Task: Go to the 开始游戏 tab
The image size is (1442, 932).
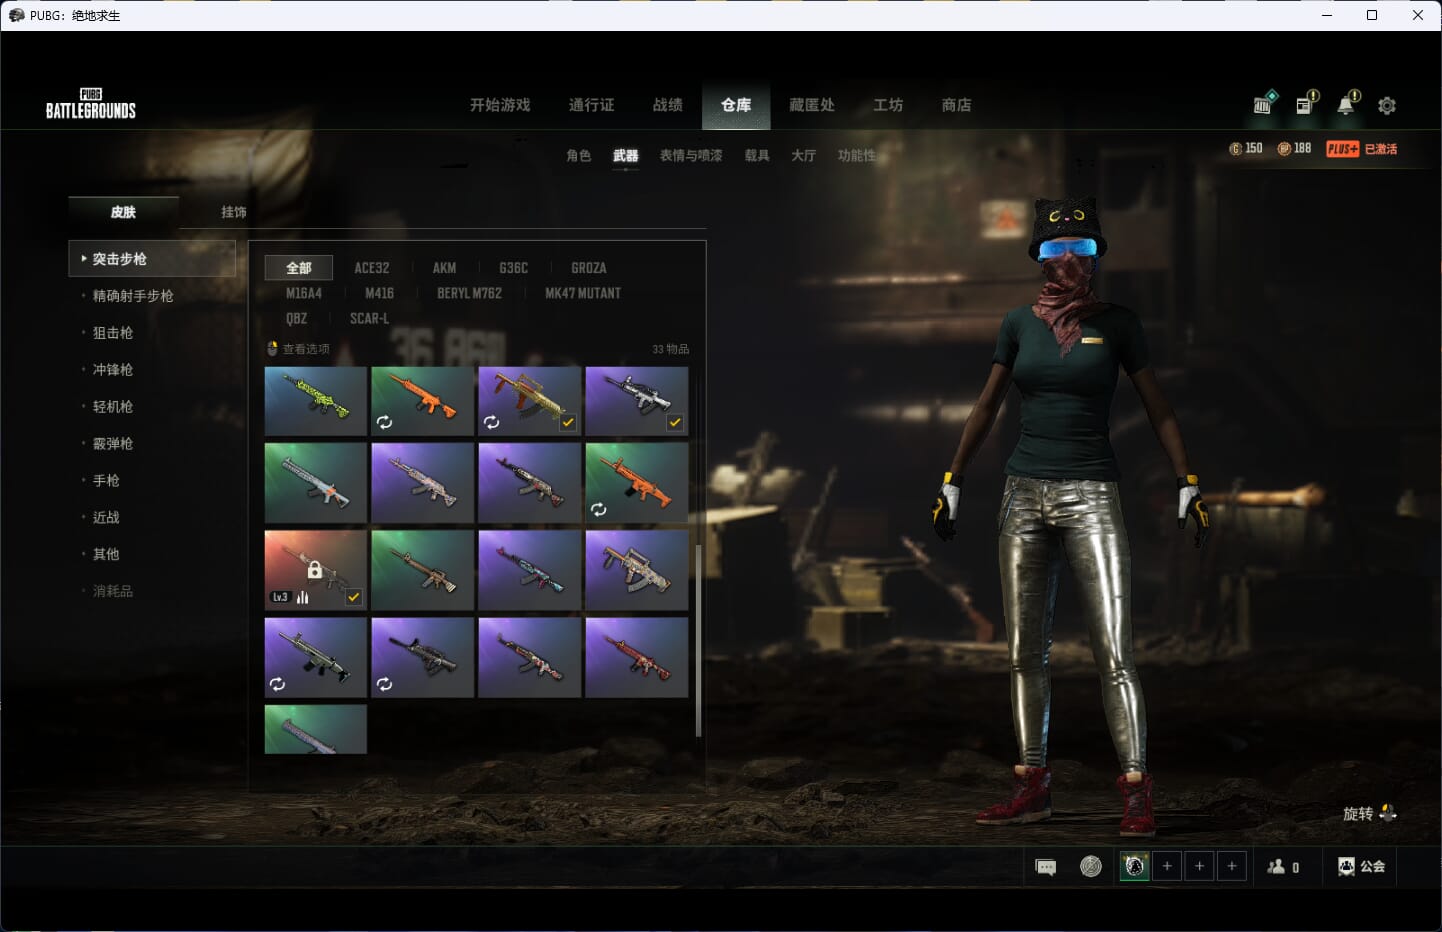Action: tap(500, 105)
